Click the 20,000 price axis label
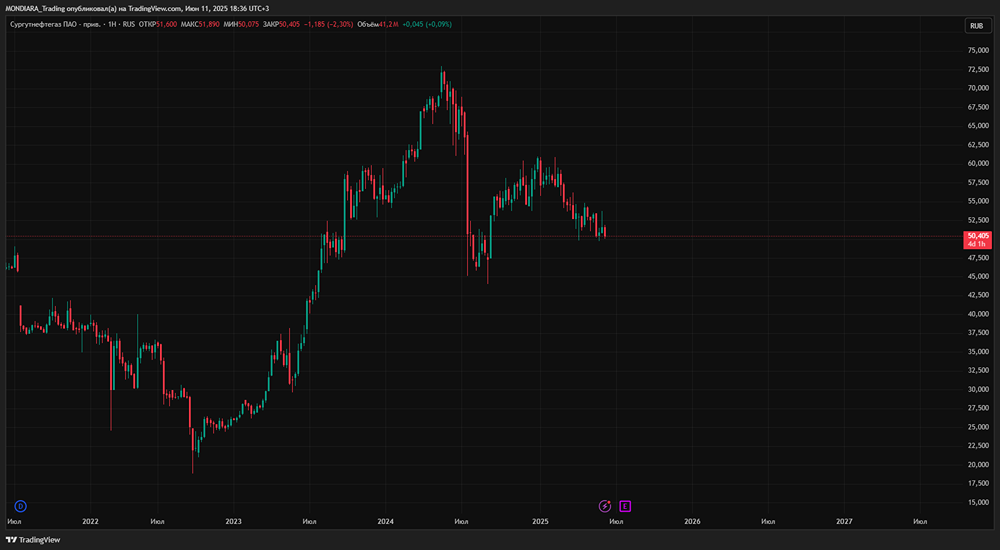This screenshot has height=550, width=1000. [x=978, y=465]
